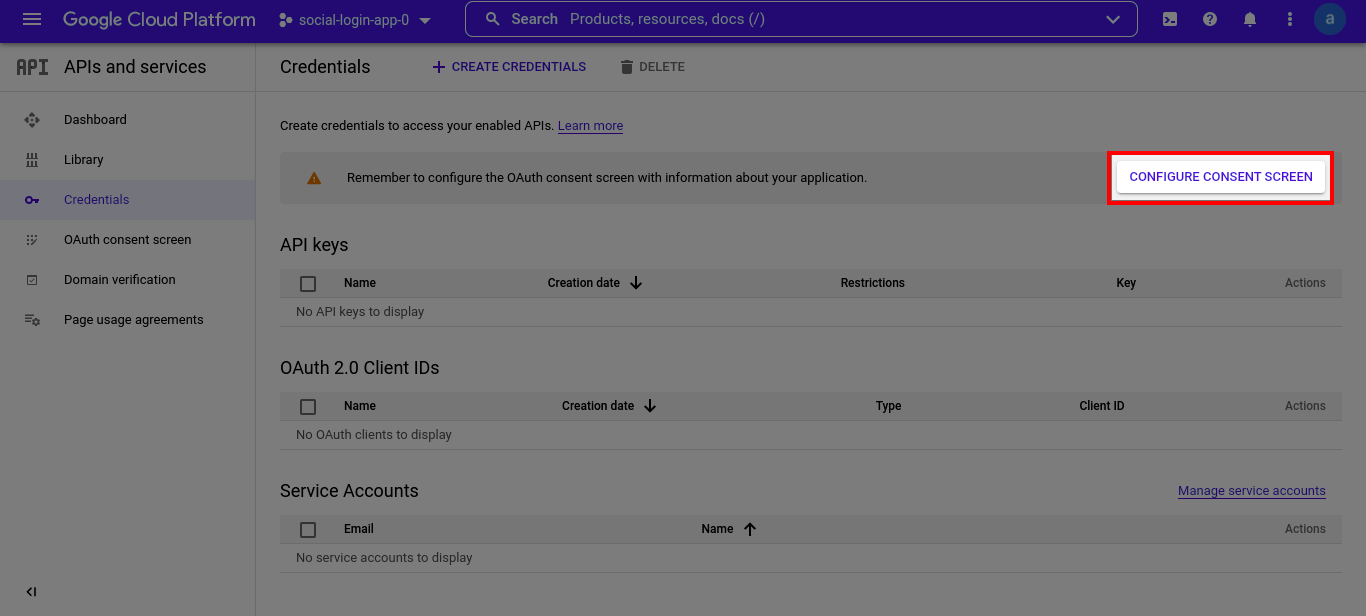Toggle the API keys select-all checkbox
Image resolution: width=1366 pixels, height=616 pixels.
click(x=308, y=284)
